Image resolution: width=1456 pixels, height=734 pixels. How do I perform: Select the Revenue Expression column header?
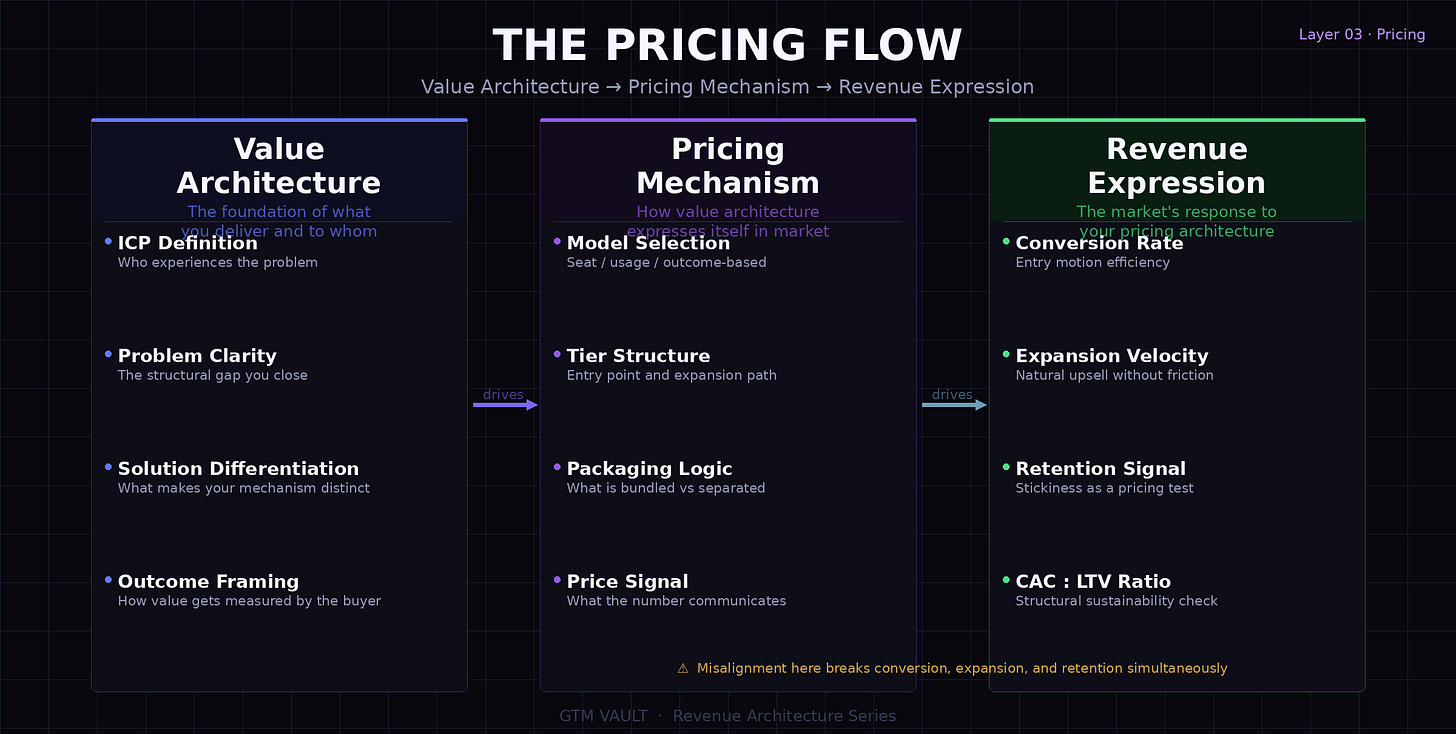(1177, 166)
